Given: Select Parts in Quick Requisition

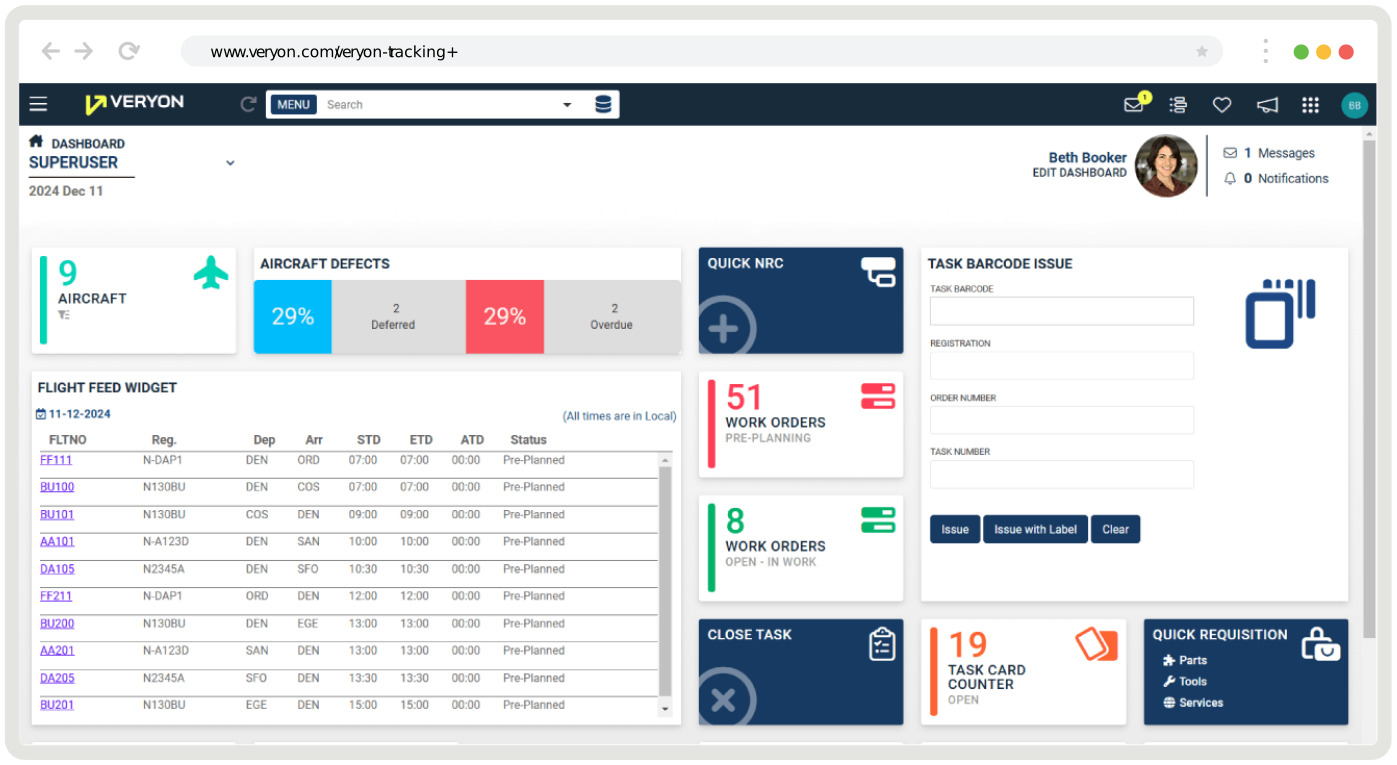Looking at the screenshot, I should click(1185, 660).
